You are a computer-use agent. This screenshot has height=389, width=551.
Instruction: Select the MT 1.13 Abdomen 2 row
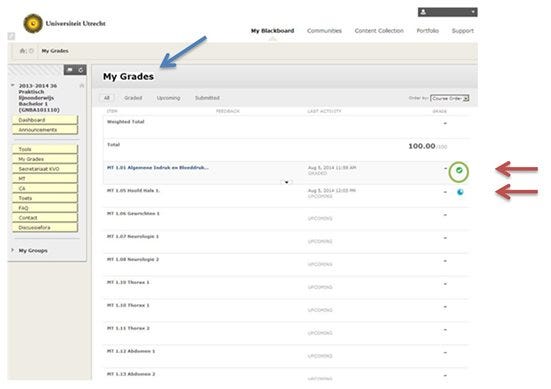pyautogui.click(x=286, y=375)
